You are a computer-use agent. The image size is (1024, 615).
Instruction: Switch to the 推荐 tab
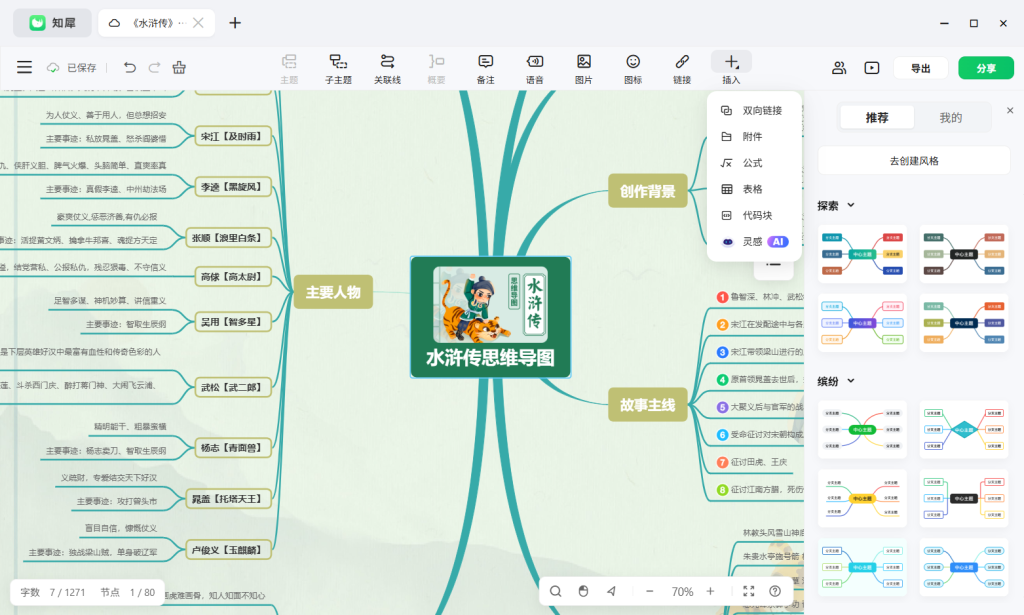point(876,118)
